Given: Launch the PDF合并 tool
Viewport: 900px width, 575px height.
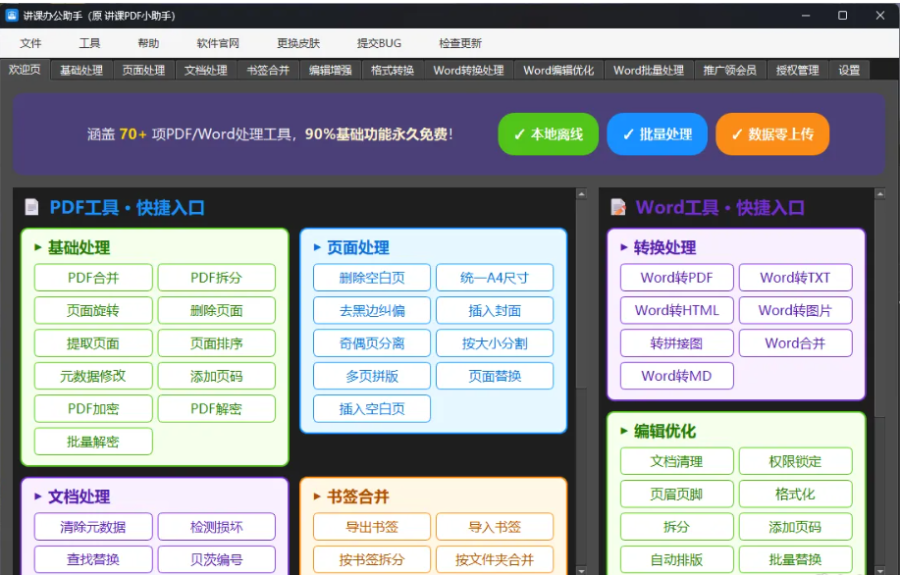Looking at the screenshot, I should [94, 278].
